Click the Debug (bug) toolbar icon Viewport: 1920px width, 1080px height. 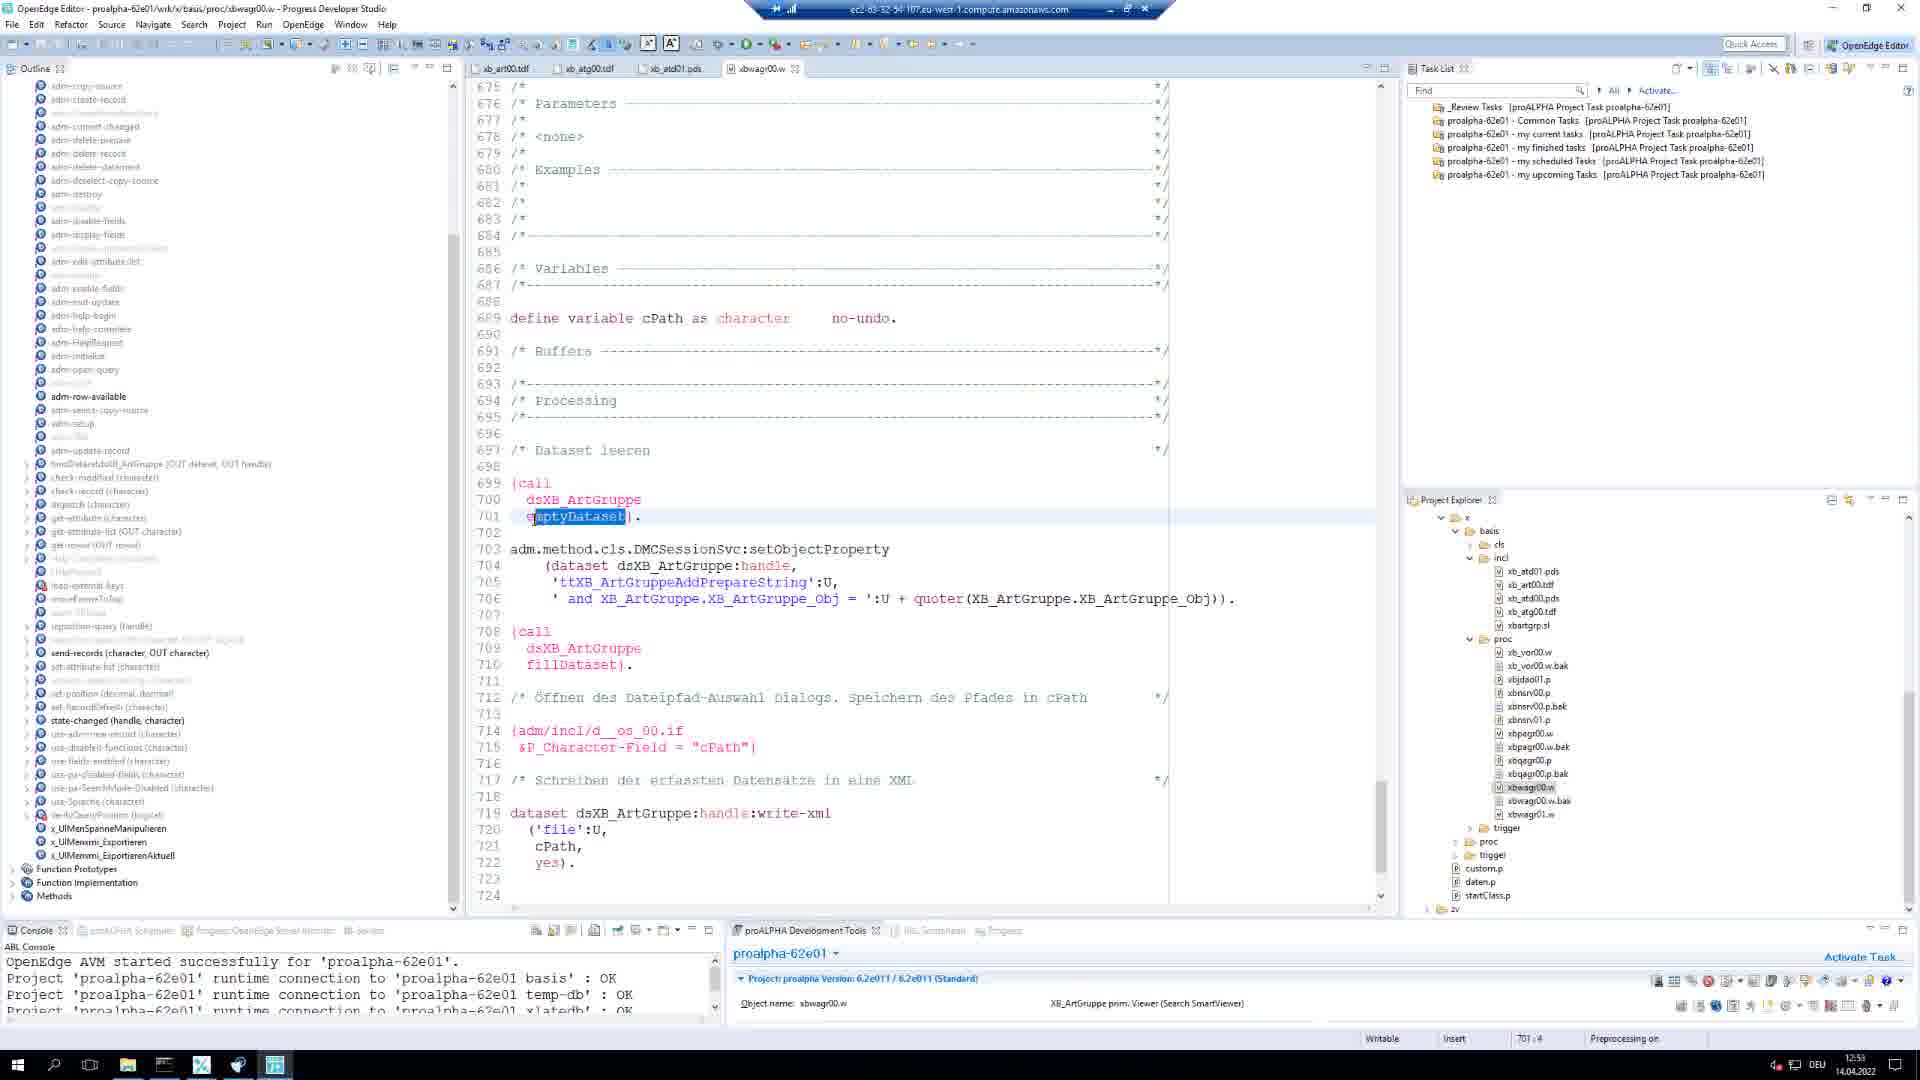click(x=717, y=44)
